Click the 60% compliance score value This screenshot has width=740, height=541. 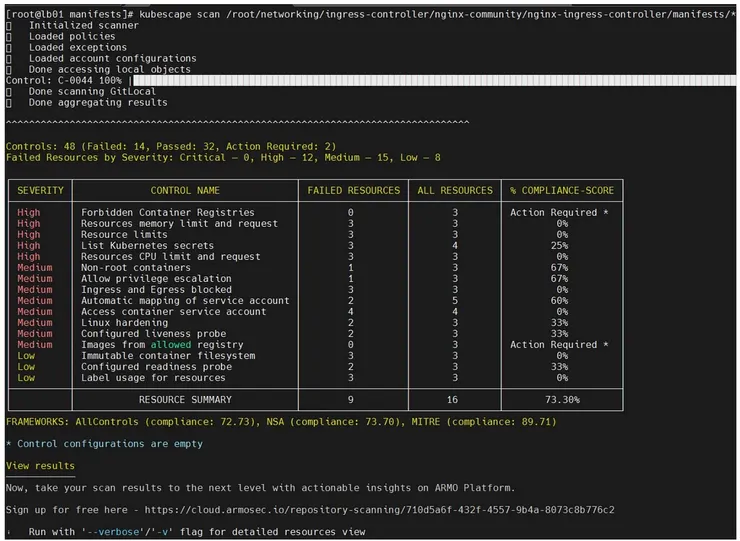click(x=559, y=301)
